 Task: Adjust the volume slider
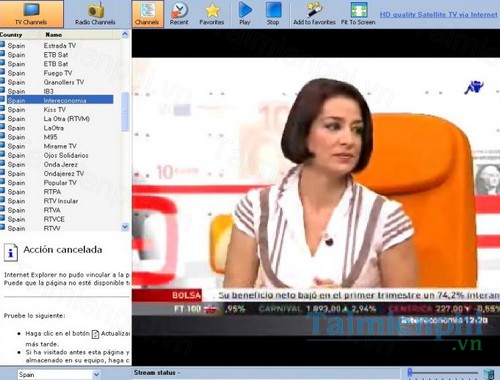[x=443, y=372]
